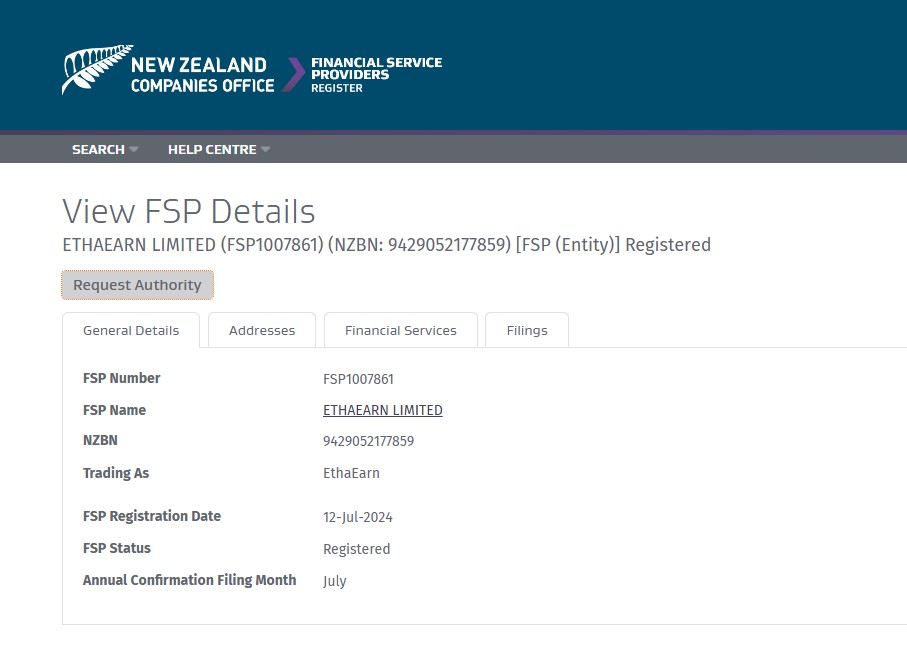Click the ETHAEARN LIMITED subtitle line
The width and height of the screenshot is (907, 647).
click(x=386, y=245)
